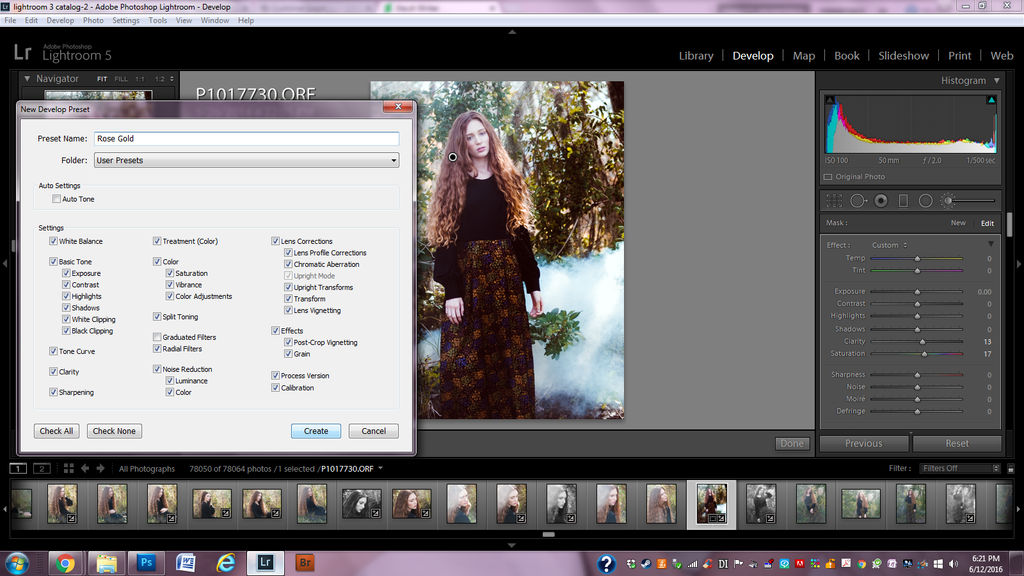Go forward with right arrow icon
This screenshot has width=1024, height=576.
point(101,468)
